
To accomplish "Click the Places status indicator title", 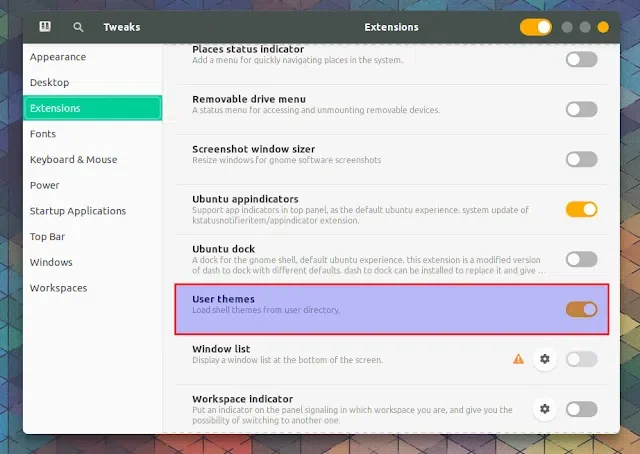I will [248, 49].
